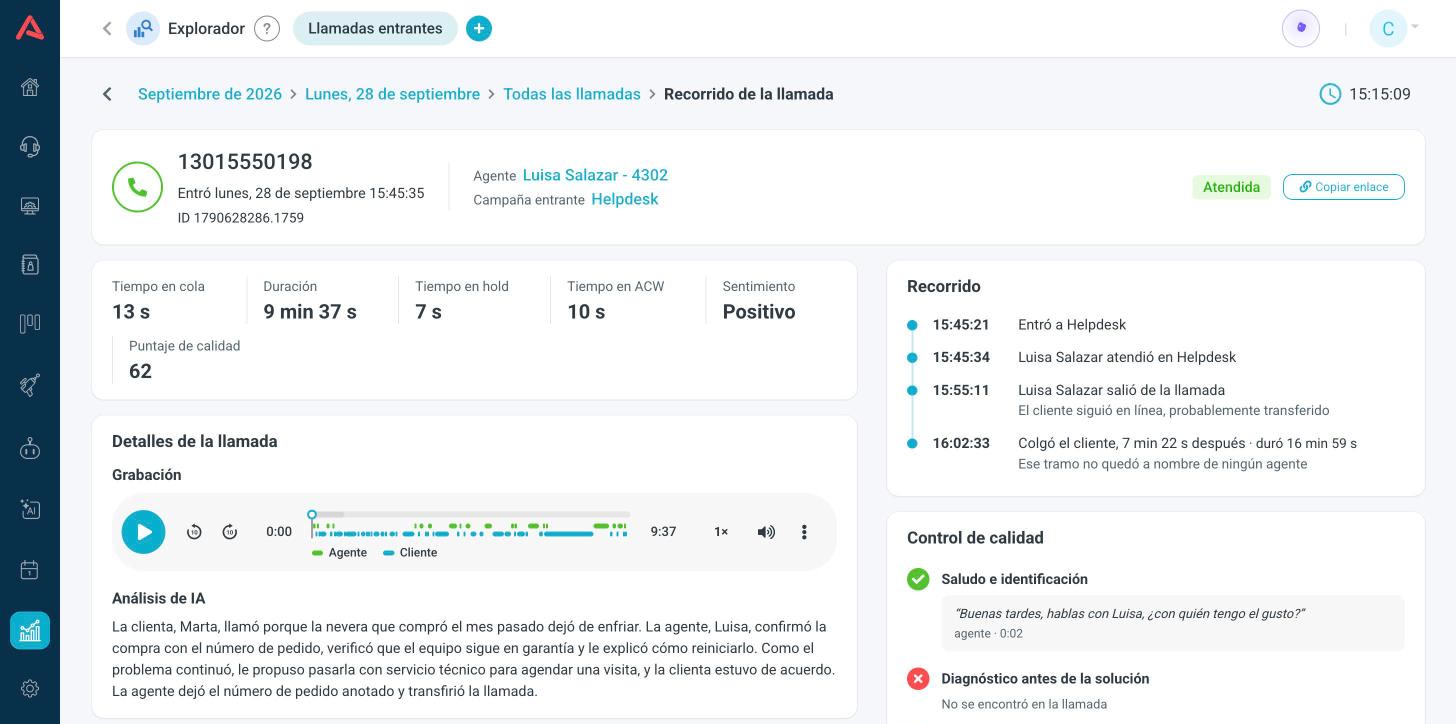Click the Copiar enlace button
Viewport: 1456px width, 724px height.
tap(1343, 187)
